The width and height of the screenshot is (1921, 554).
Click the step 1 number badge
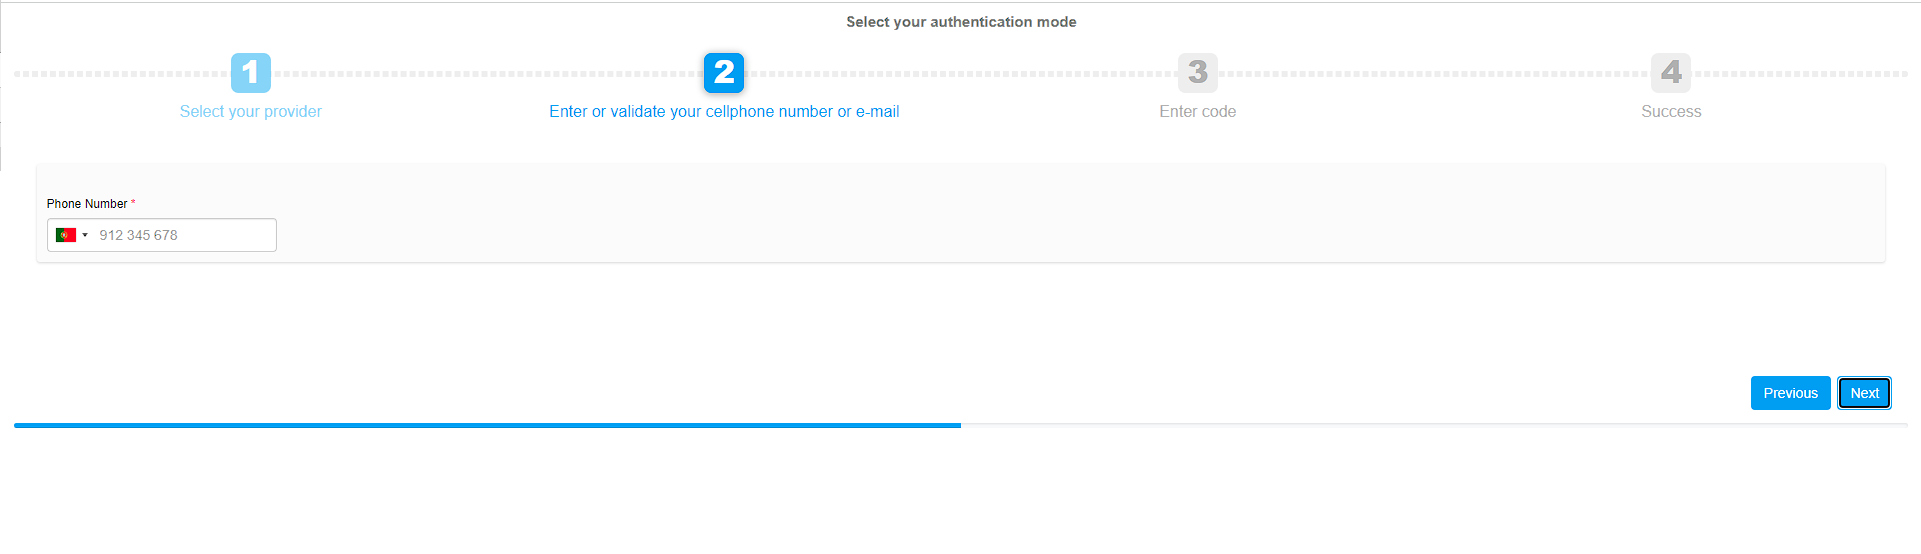(251, 72)
